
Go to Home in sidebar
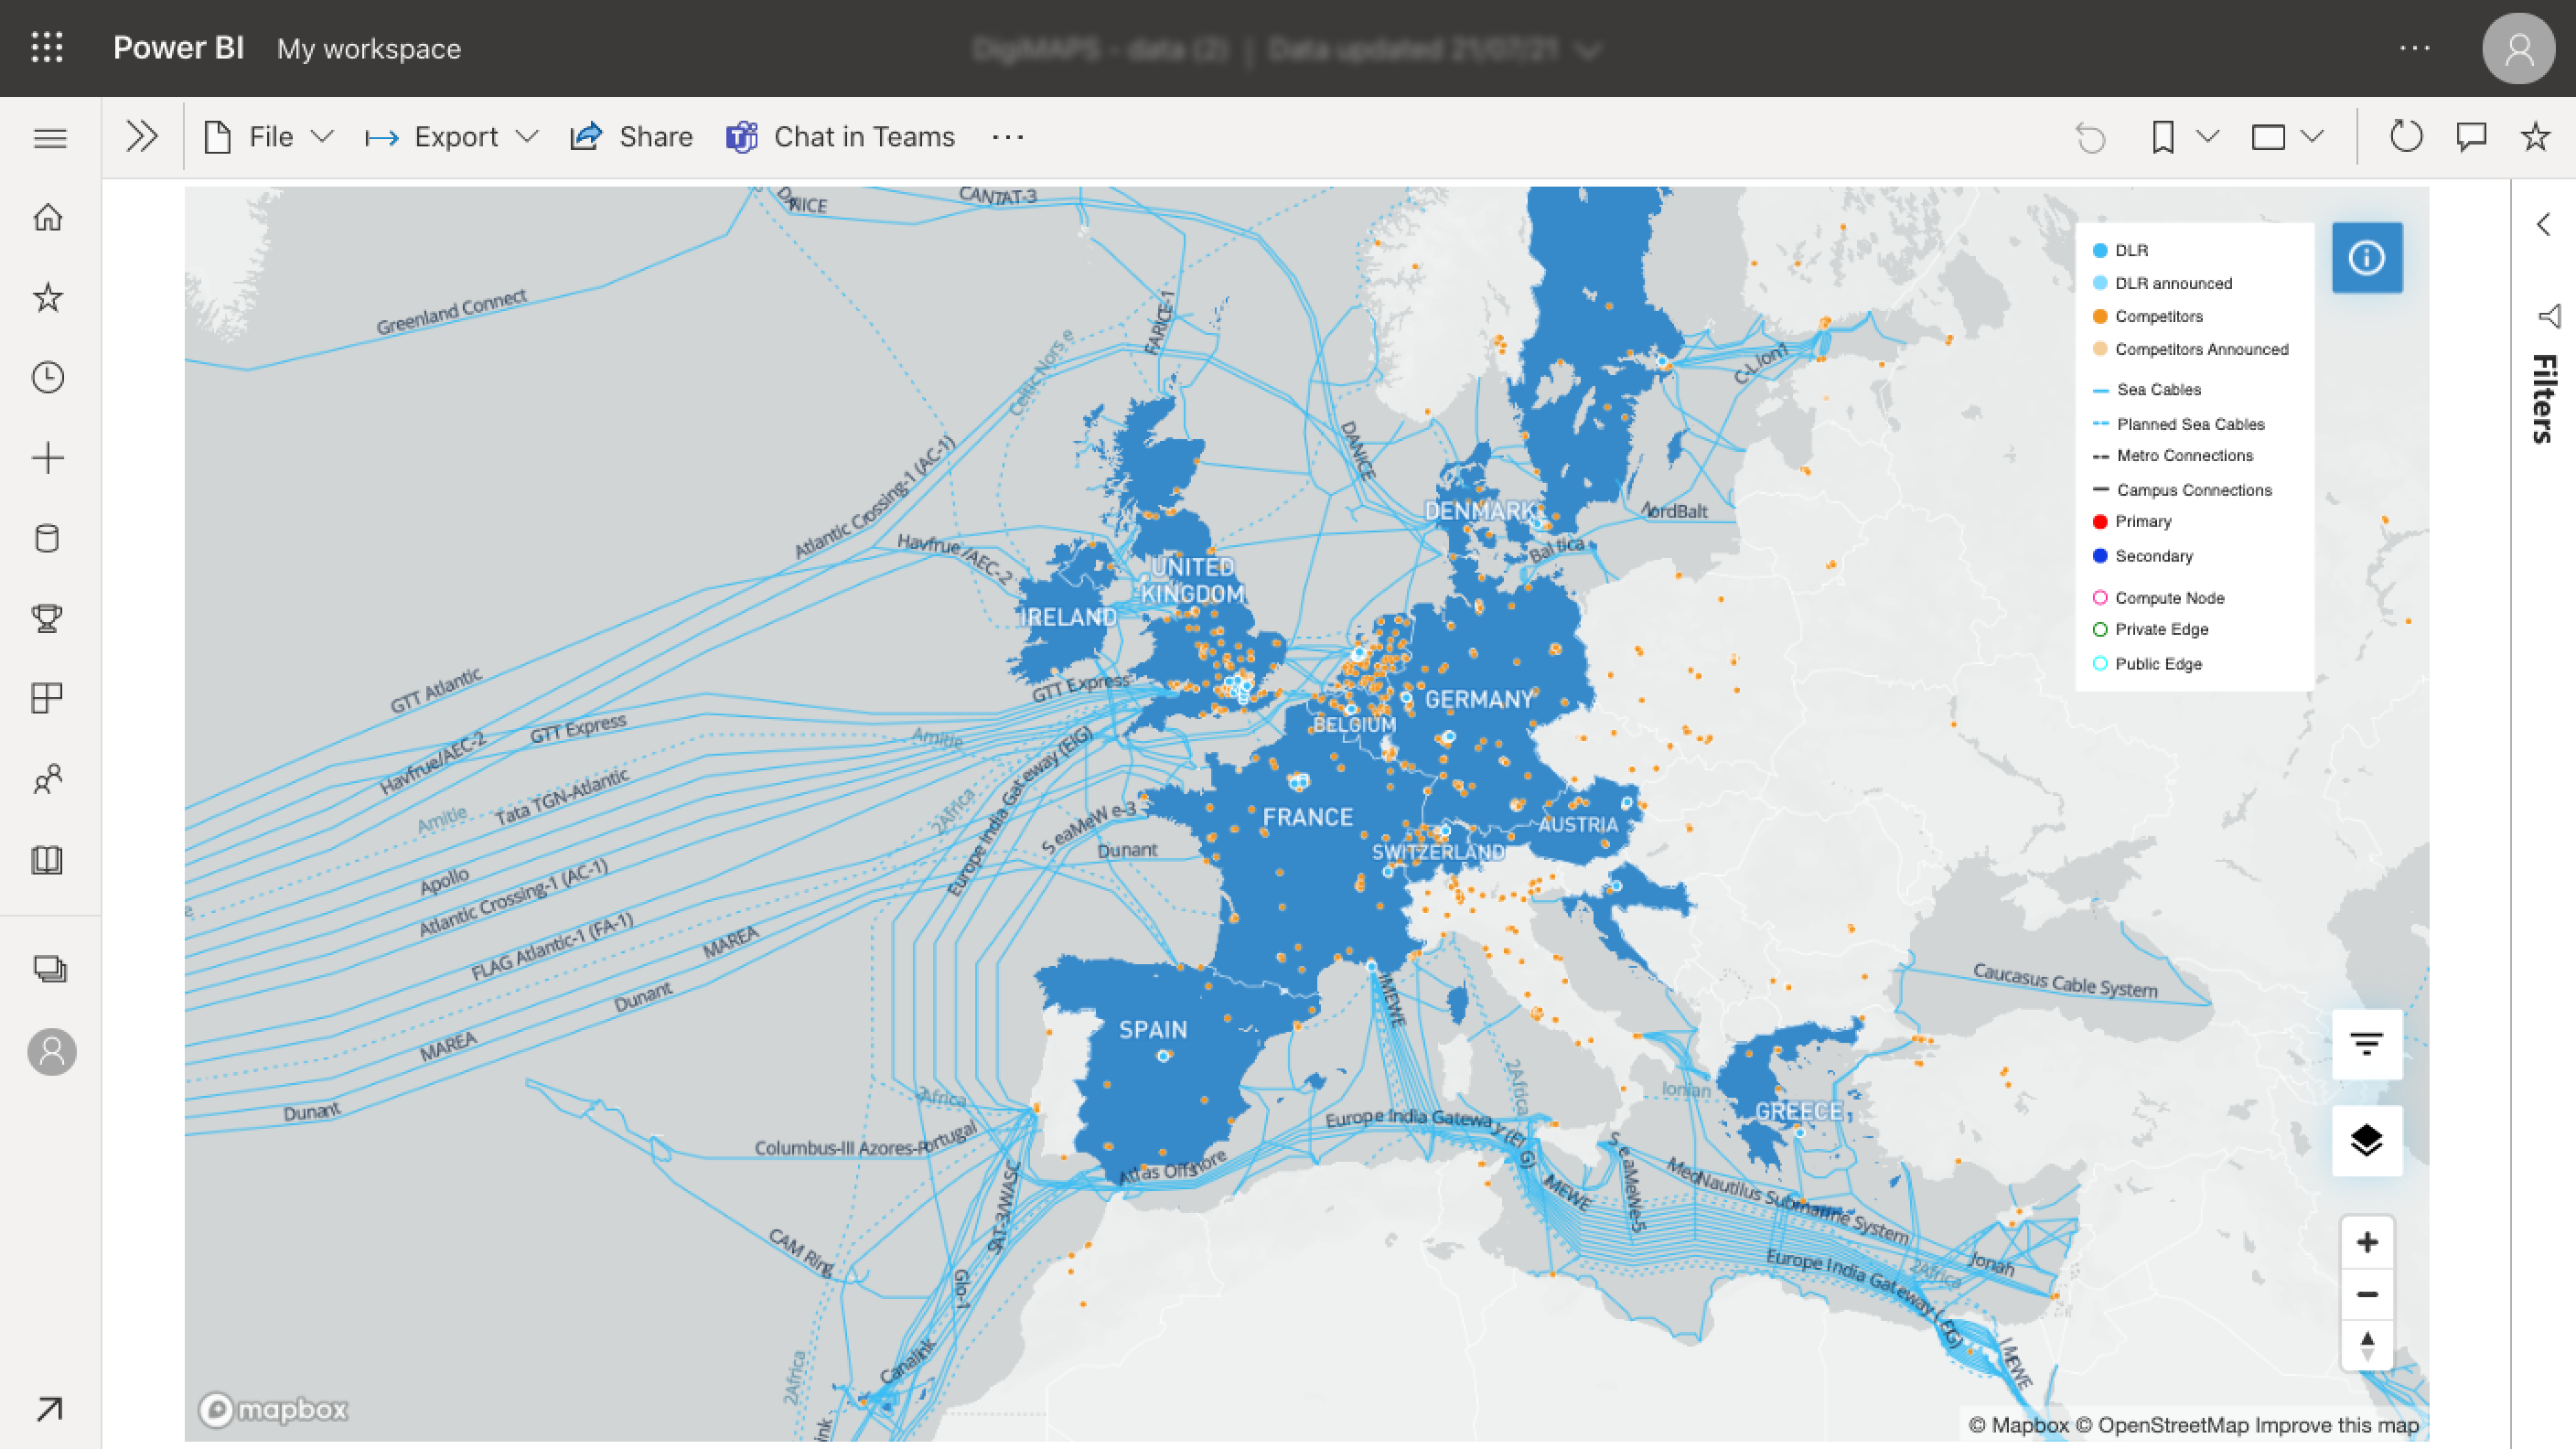point(48,217)
